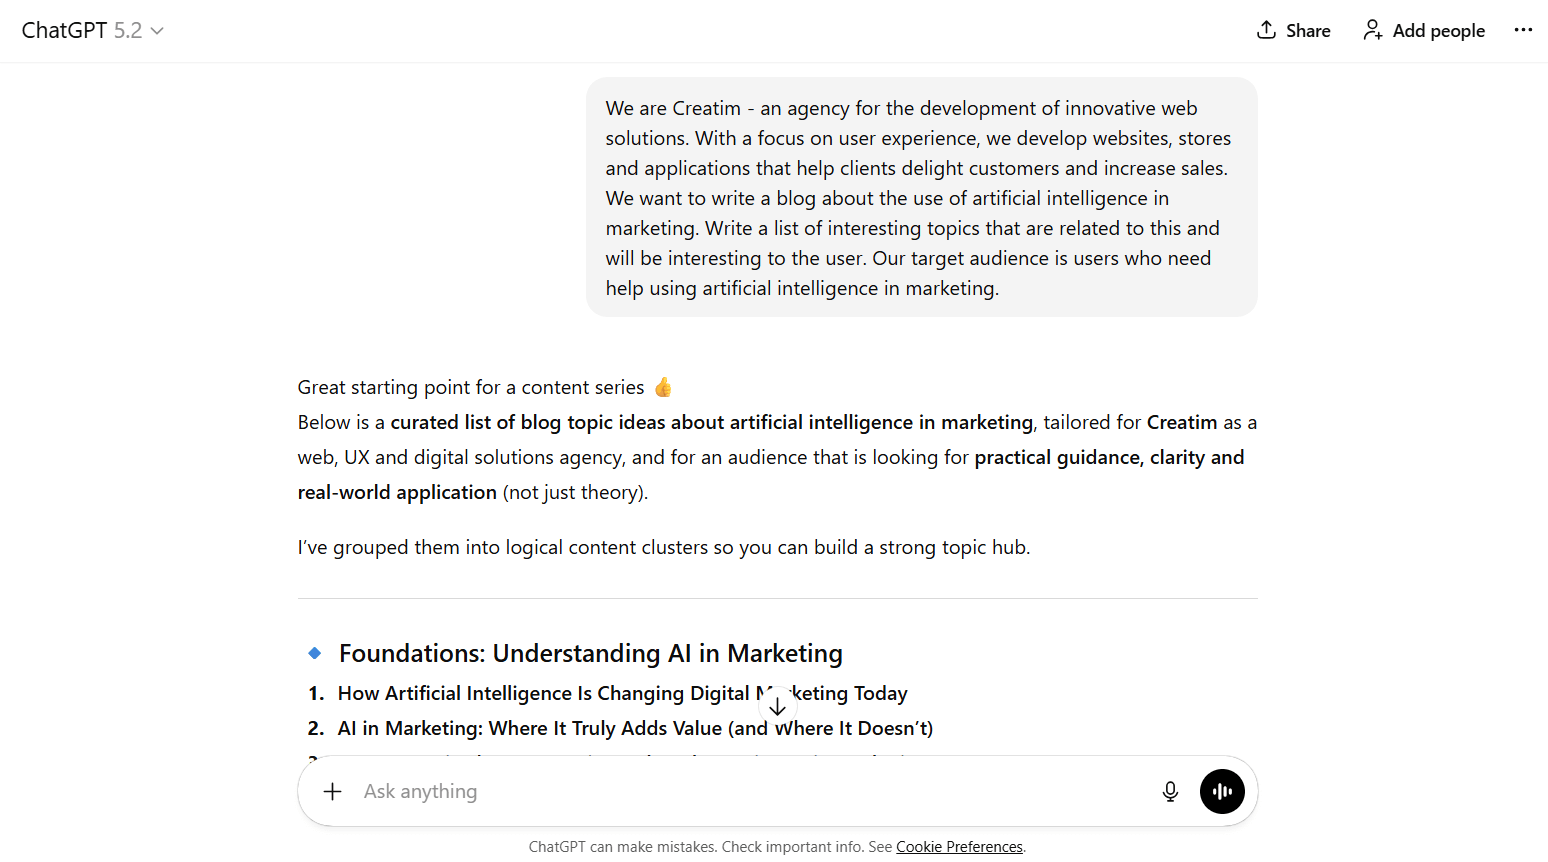
Task: Open the Cookie Preferences link
Action: pos(959,846)
